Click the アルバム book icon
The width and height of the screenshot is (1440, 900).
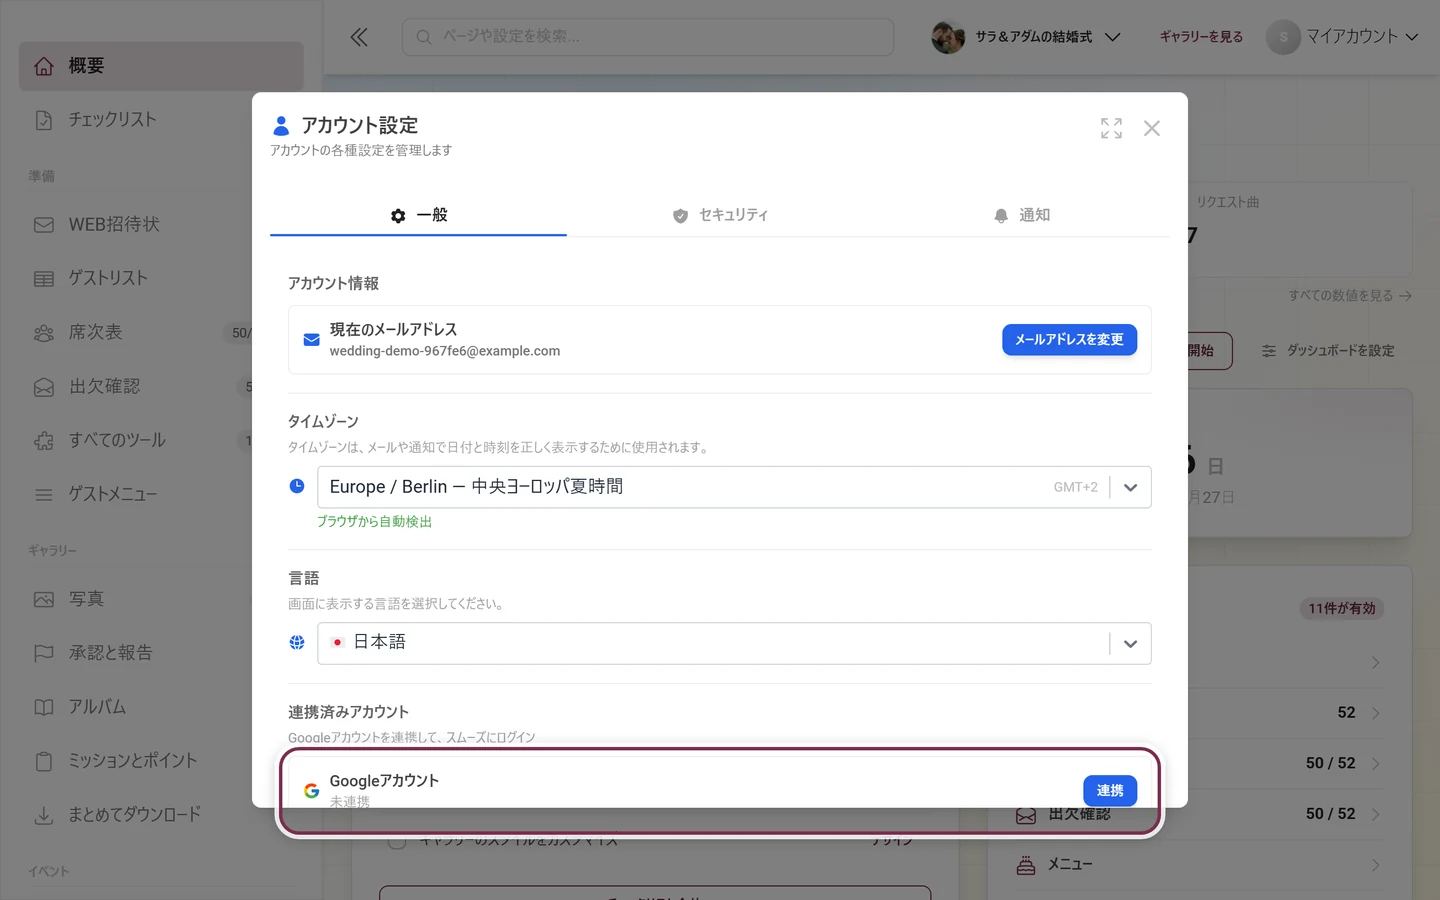point(44,708)
